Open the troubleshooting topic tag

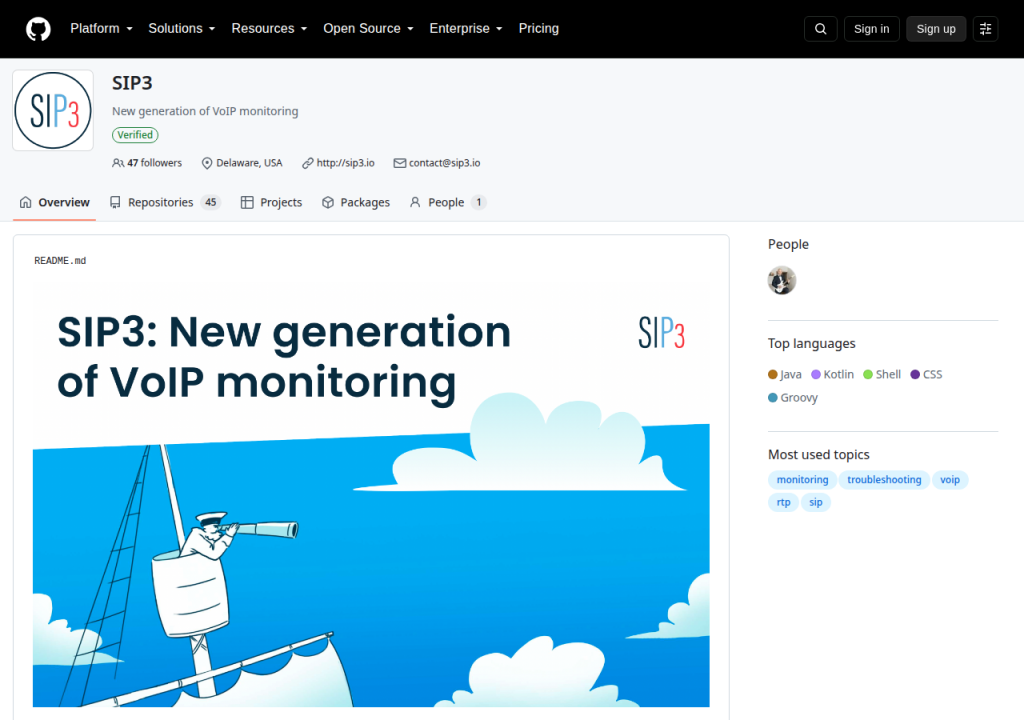(x=884, y=480)
